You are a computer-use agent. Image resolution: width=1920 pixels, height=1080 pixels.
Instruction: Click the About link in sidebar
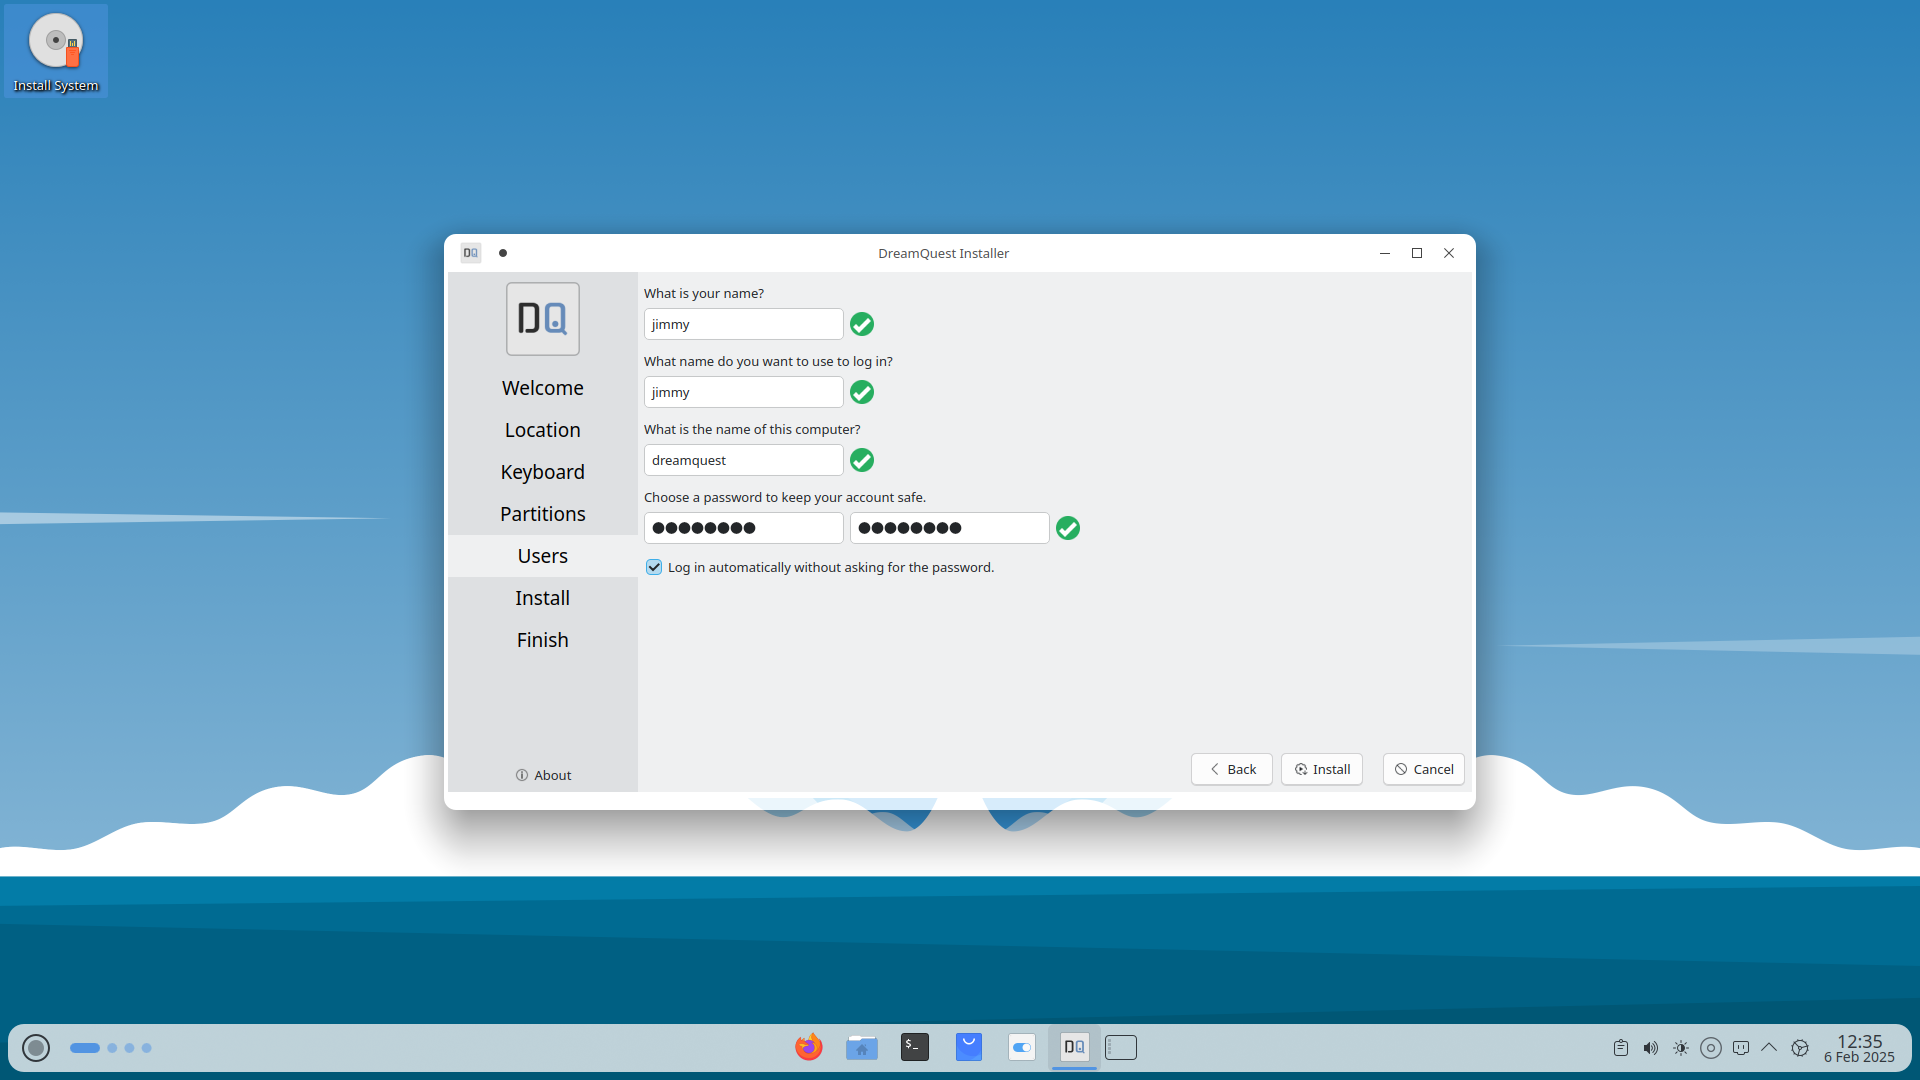click(x=543, y=775)
